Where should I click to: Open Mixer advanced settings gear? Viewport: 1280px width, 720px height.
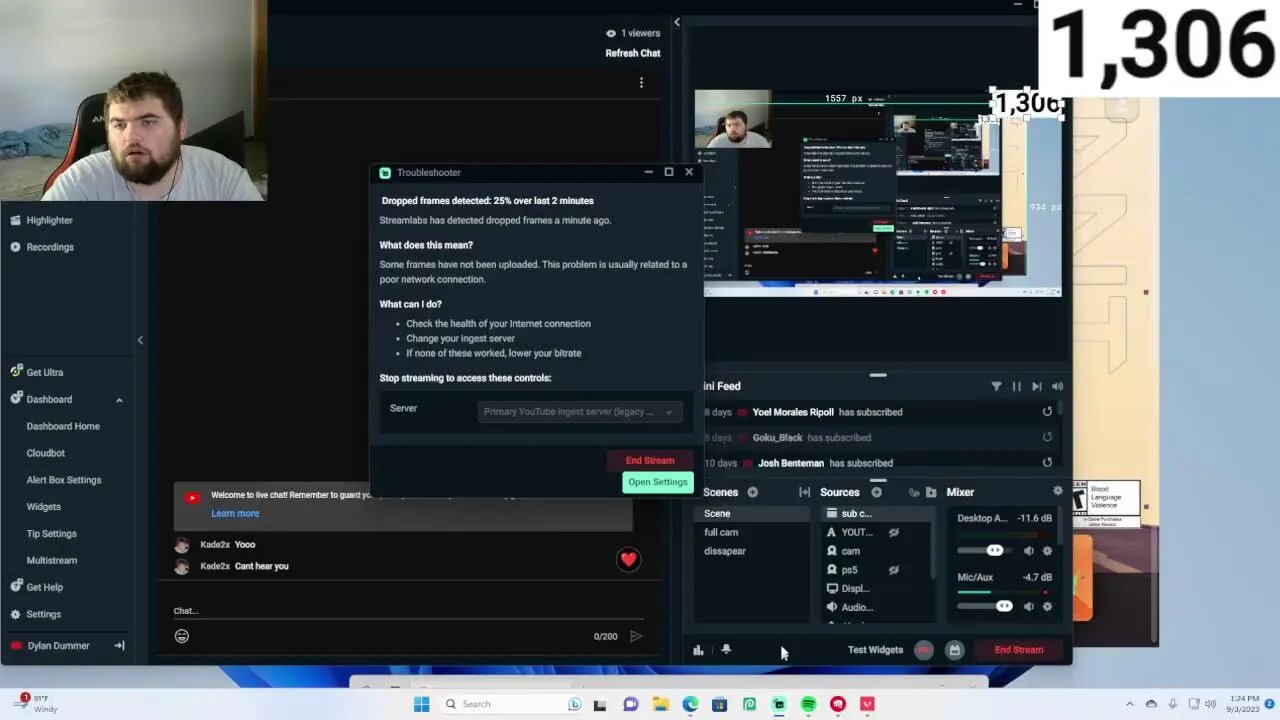[x=1058, y=491]
